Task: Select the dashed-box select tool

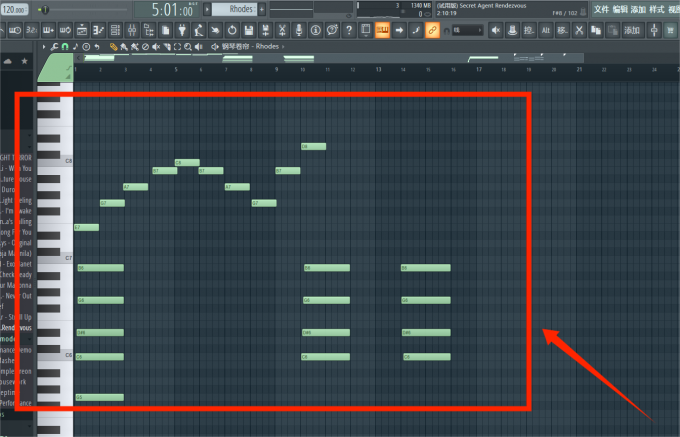Action: coord(177,46)
